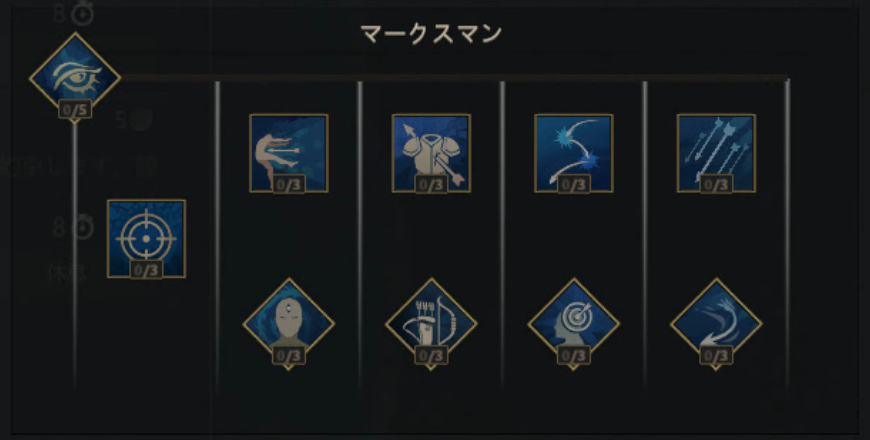Click the 0/3 badge on arrow volley skill
870x440 pixels.
pos(716,184)
